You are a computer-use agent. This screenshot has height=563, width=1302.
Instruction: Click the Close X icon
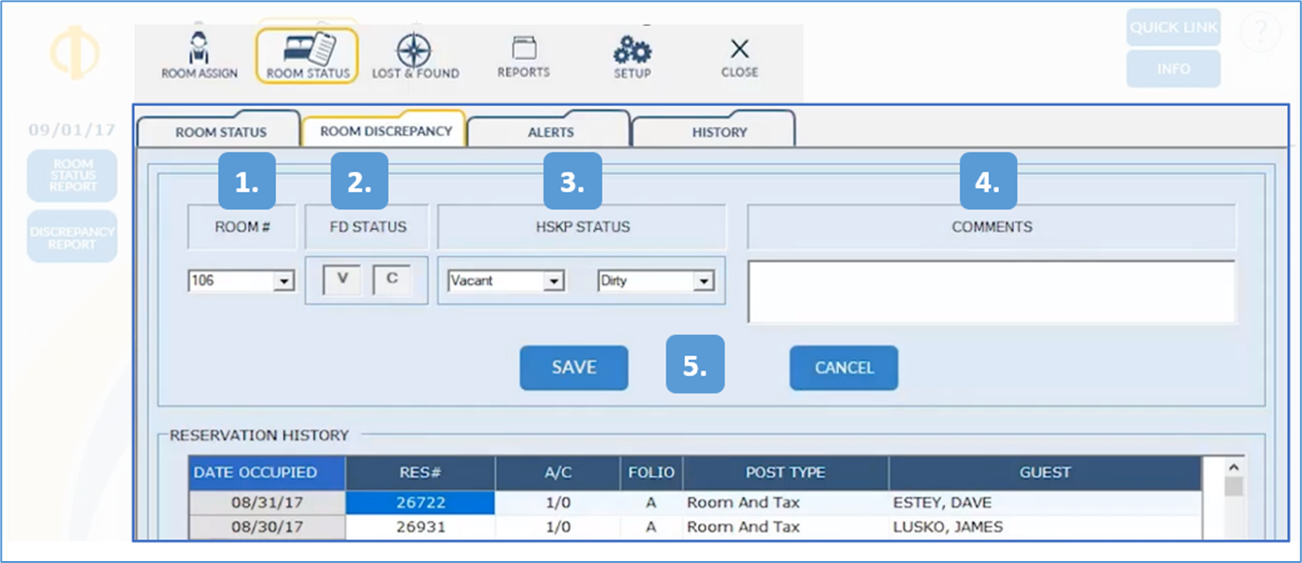739,49
